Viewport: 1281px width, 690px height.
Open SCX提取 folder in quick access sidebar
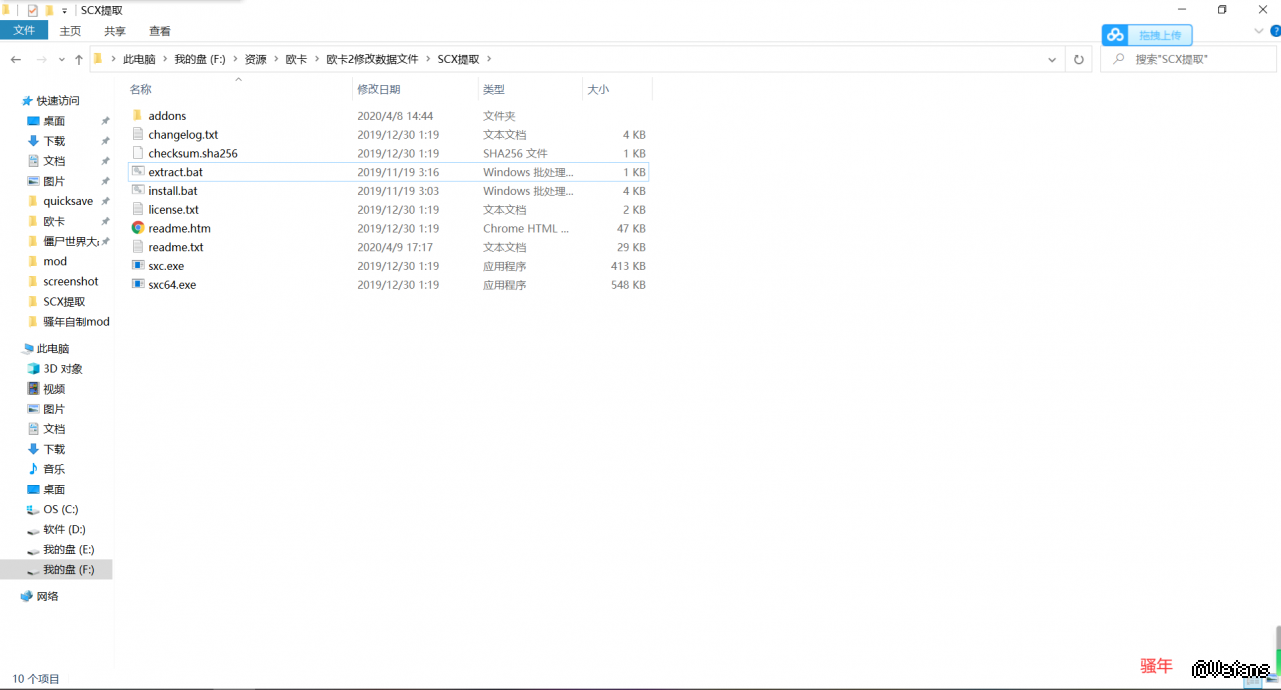[x=63, y=301]
